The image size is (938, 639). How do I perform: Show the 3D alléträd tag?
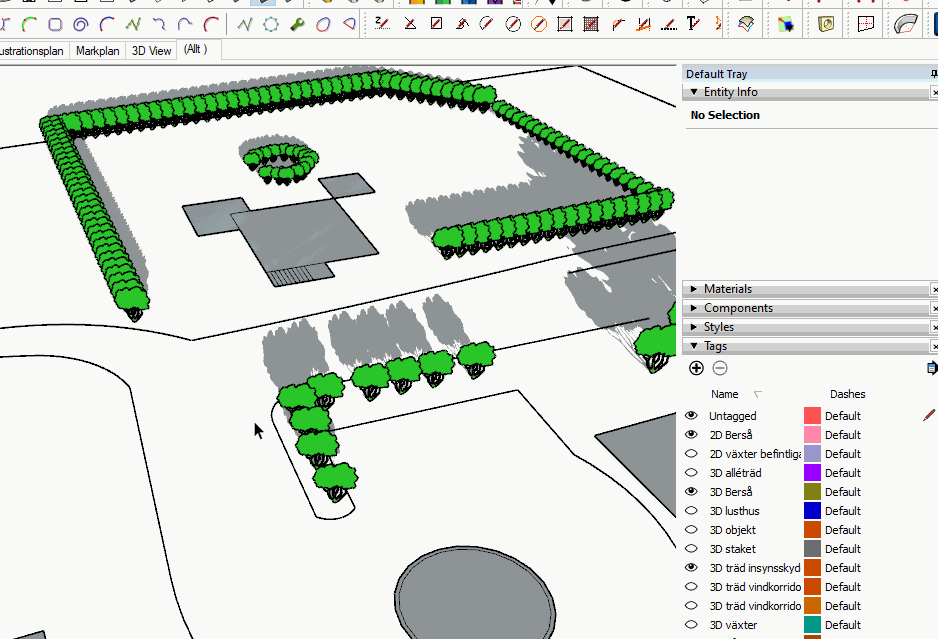pos(691,473)
